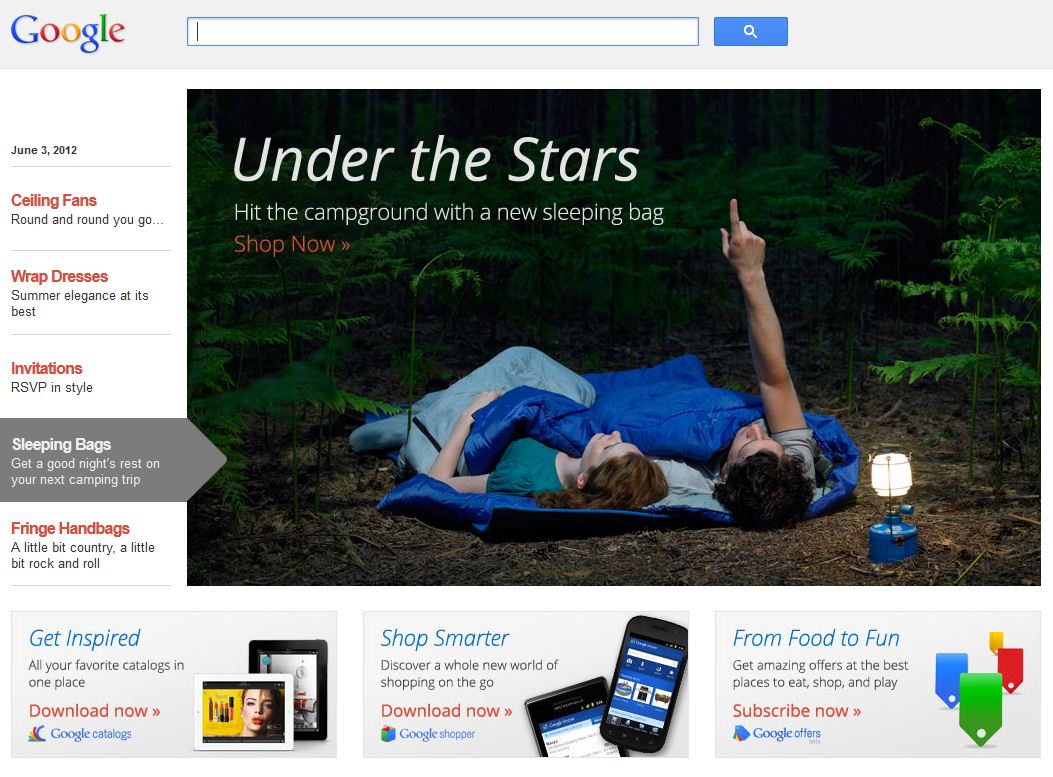Click the Under the Stars banner headline
The image size is (1053, 777).
437,160
